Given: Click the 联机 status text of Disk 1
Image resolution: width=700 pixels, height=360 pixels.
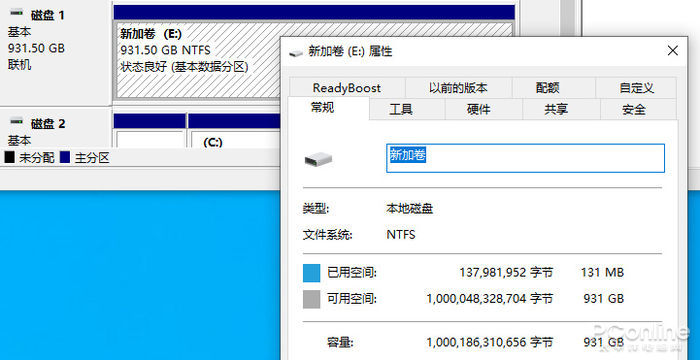Looking at the screenshot, I should 19,65.
